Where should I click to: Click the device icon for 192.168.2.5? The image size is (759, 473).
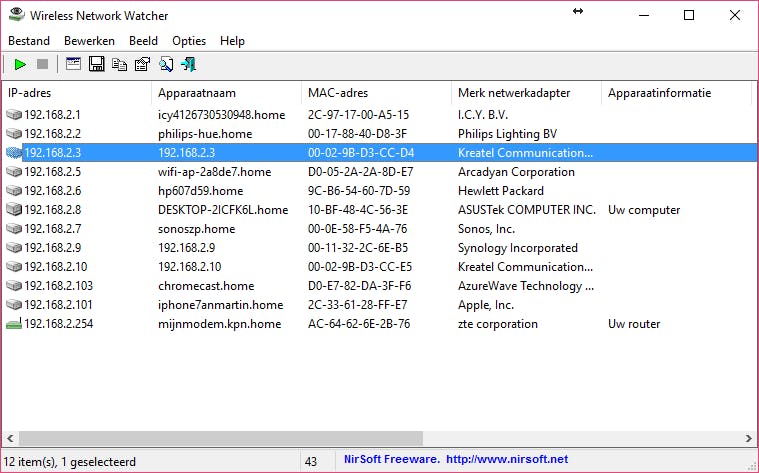14,172
